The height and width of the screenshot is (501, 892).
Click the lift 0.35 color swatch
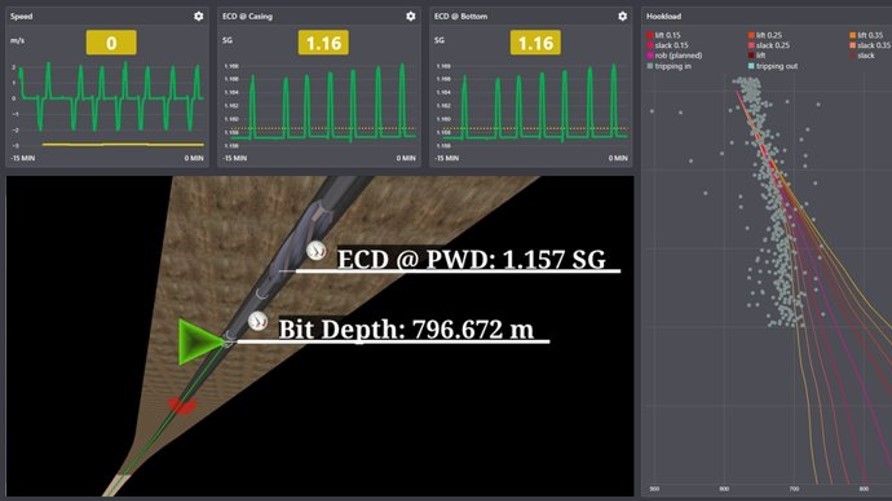click(851, 35)
